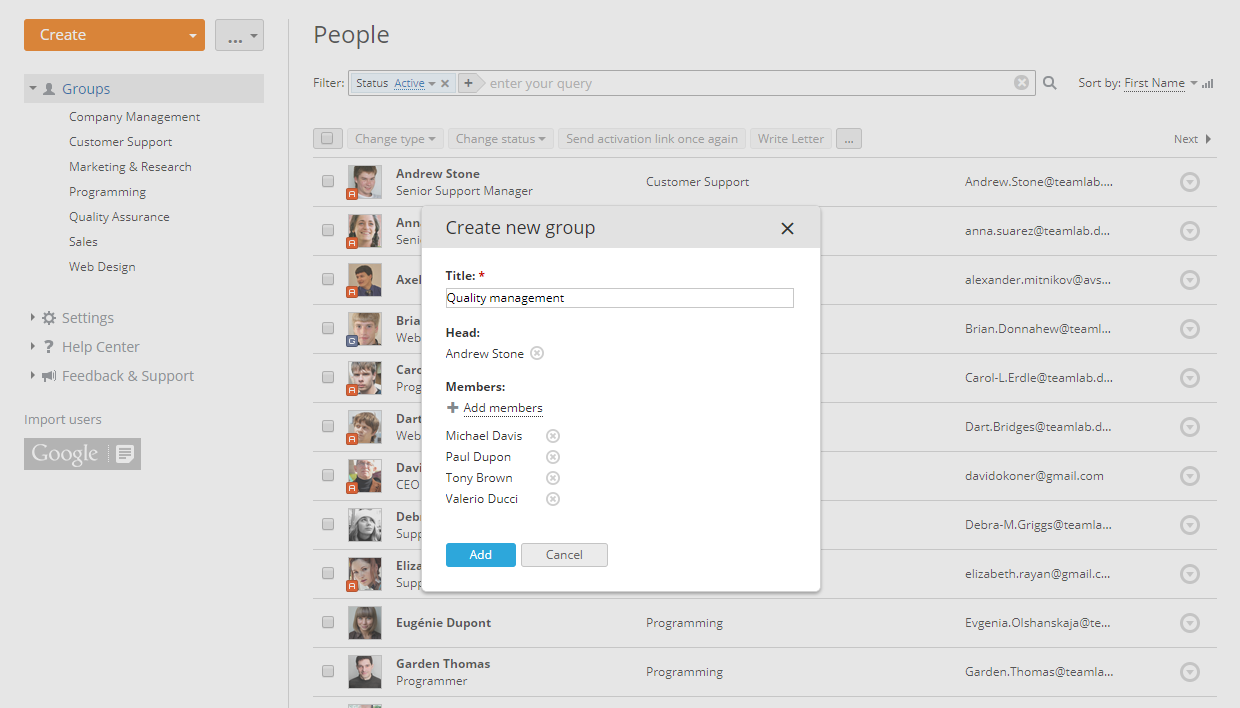Click the Help Center question mark icon
The width and height of the screenshot is (1240, 708).
point(48,346)
